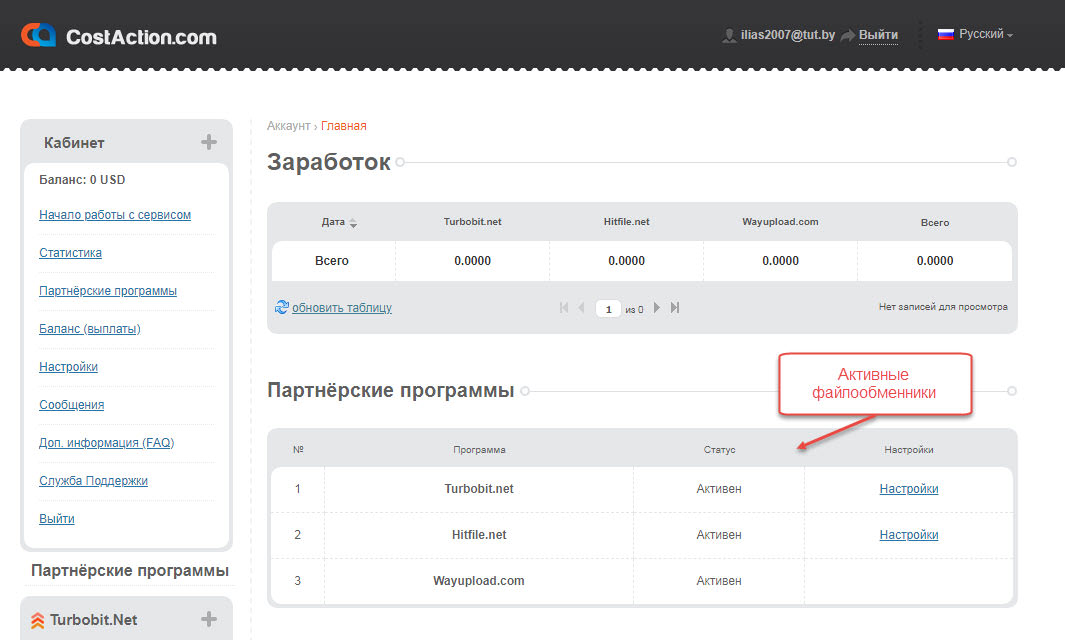
Task: Open Начало работы с сервисом link
Action: (x=115, y=215)
